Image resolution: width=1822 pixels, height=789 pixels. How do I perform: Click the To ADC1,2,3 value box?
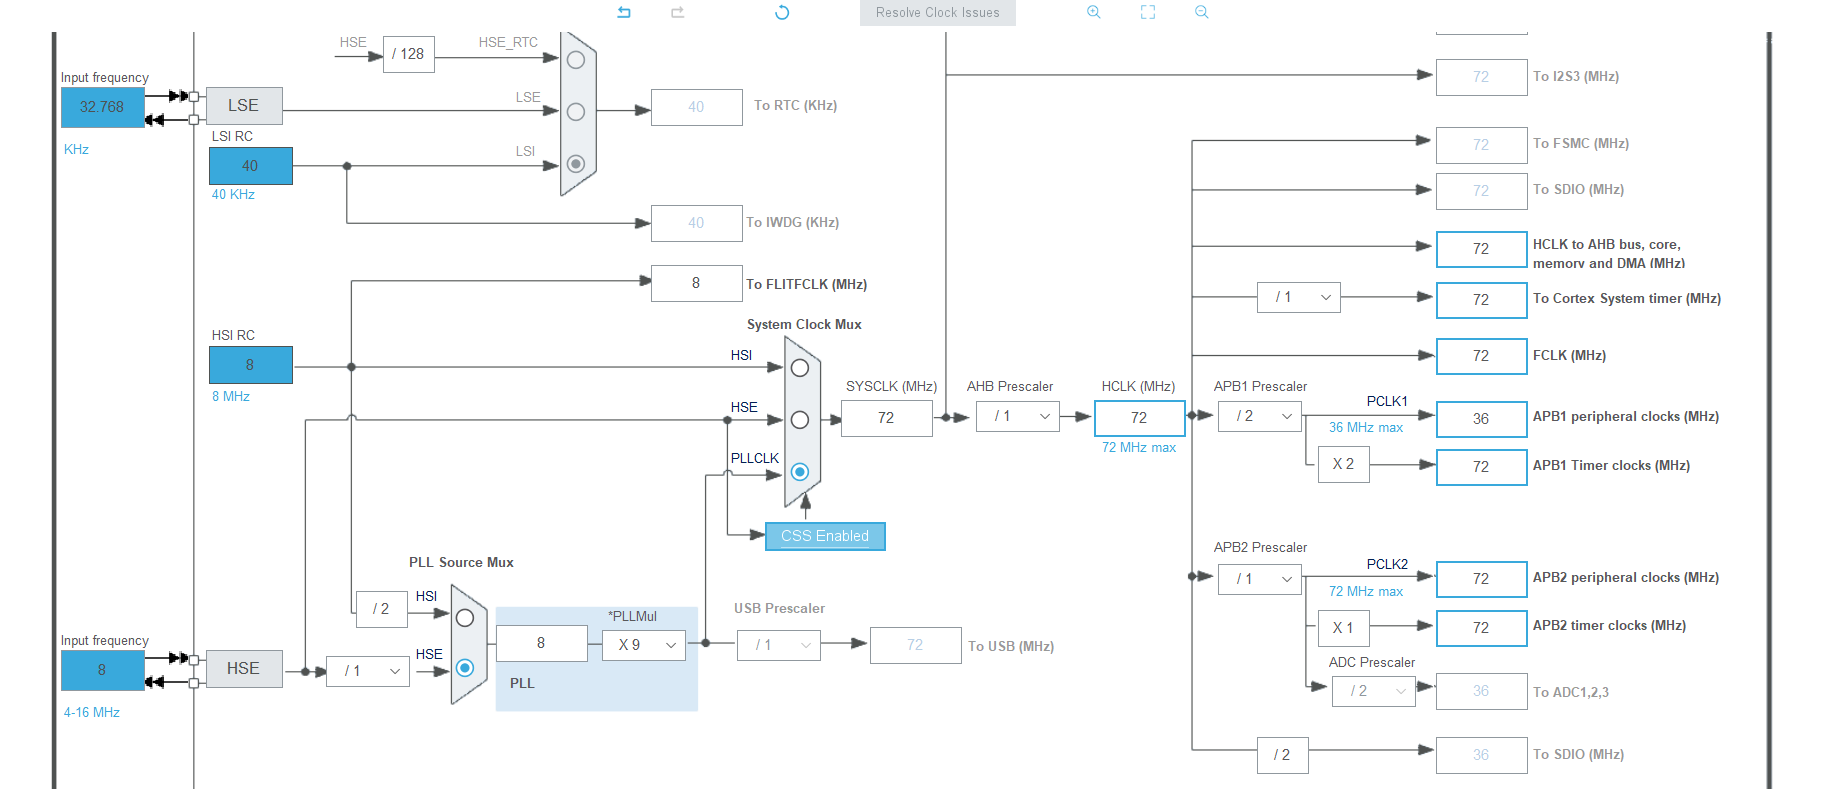tap(1481, 691)
